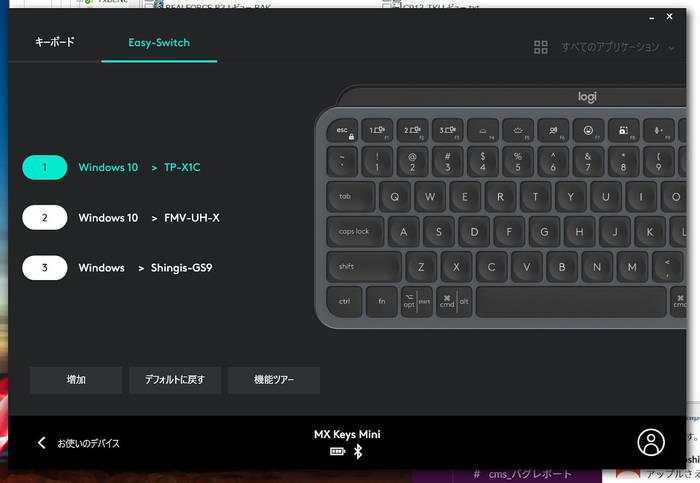Click the emoji key (F7)
This screenshot has width=700, height=483.
(588, 130)
